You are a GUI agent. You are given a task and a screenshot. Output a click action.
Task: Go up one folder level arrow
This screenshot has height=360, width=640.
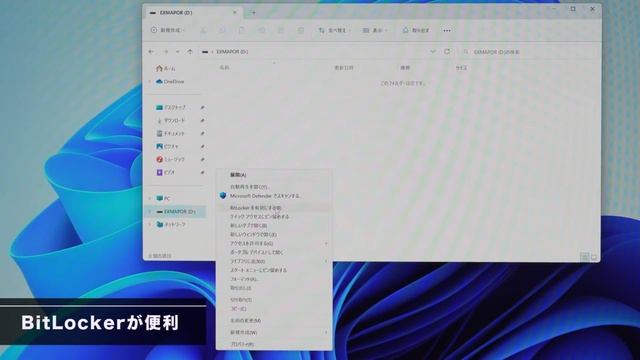pos(190,52)
